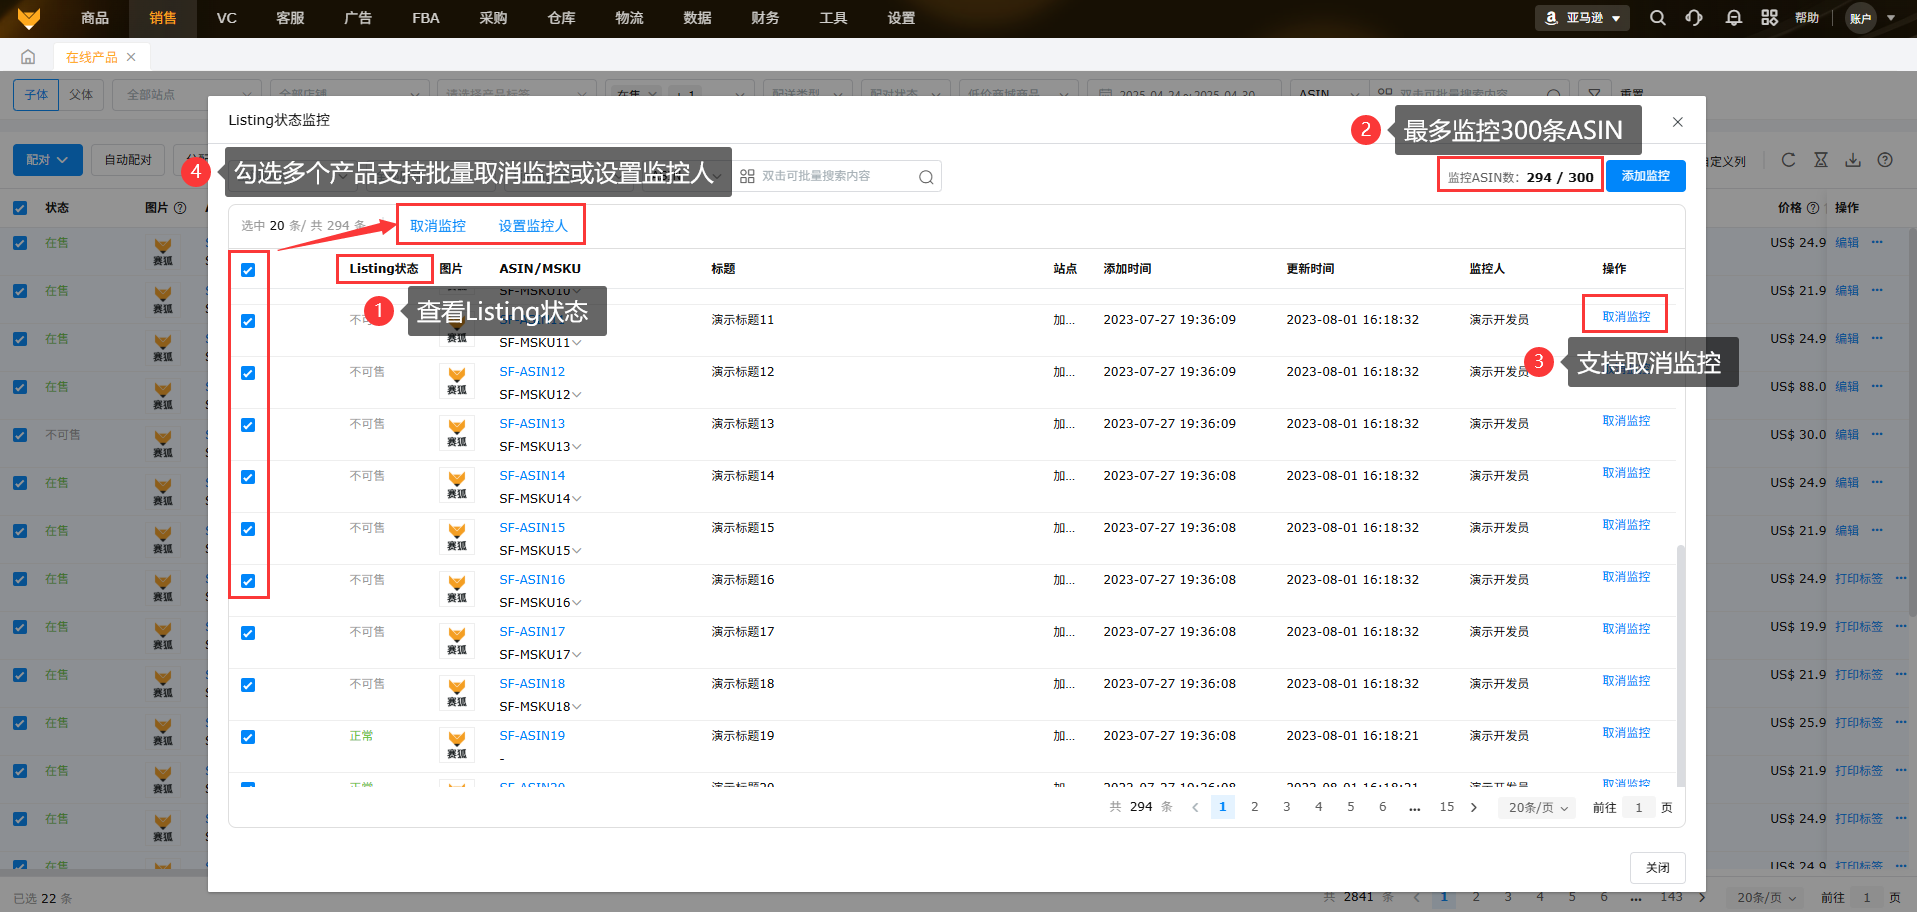This screenshot has width=1917, height=912.
Task: Click the filter funnel icon behind the dialog
Action: pyautogui.click(x=1595, y=92)
